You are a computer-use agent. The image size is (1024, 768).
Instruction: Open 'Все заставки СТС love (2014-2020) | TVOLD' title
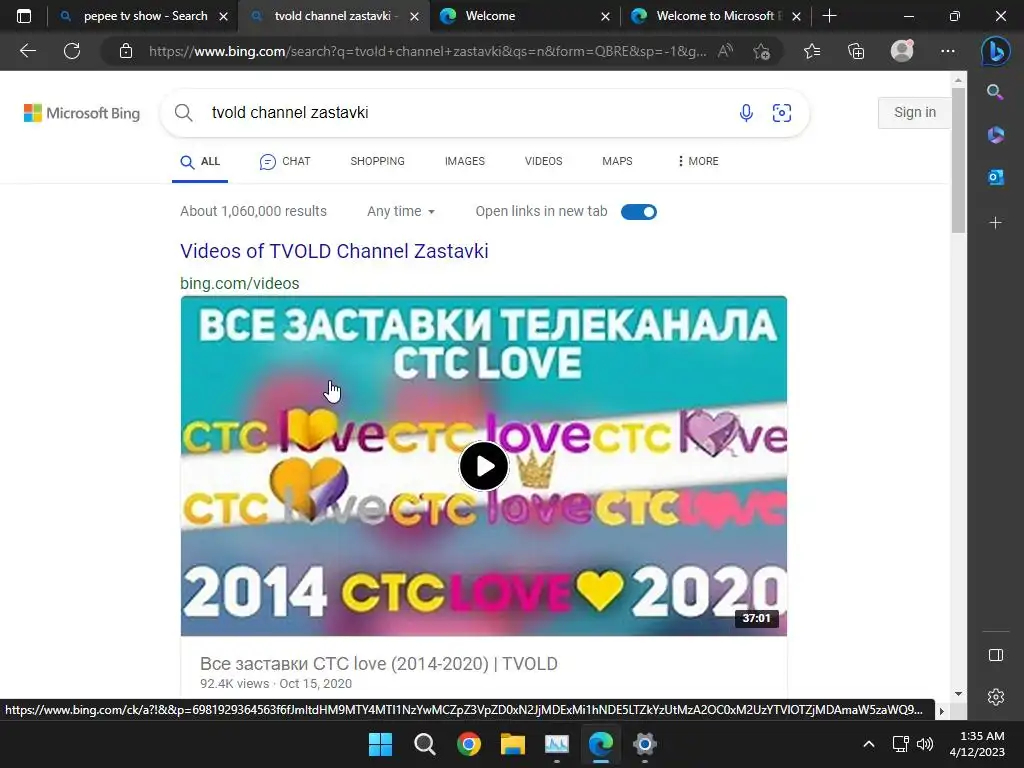[x=379, y=664]
